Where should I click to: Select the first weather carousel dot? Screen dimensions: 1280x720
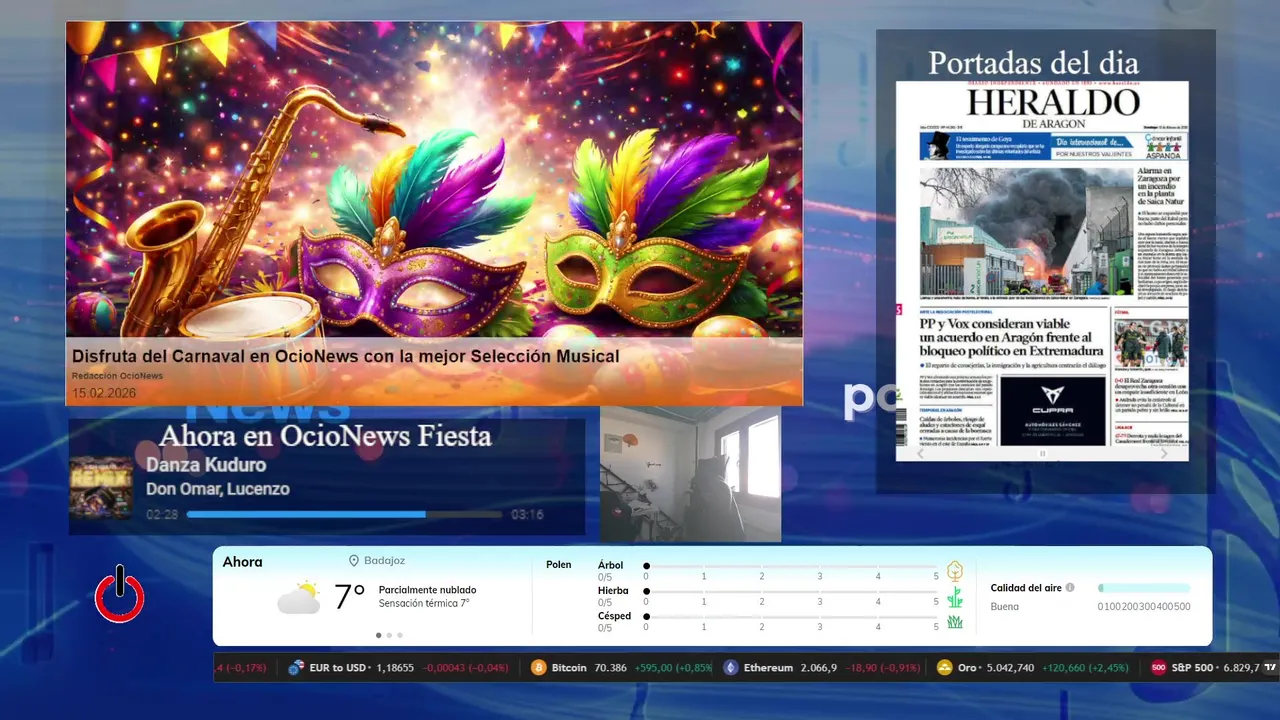click(x=378, y=635)
